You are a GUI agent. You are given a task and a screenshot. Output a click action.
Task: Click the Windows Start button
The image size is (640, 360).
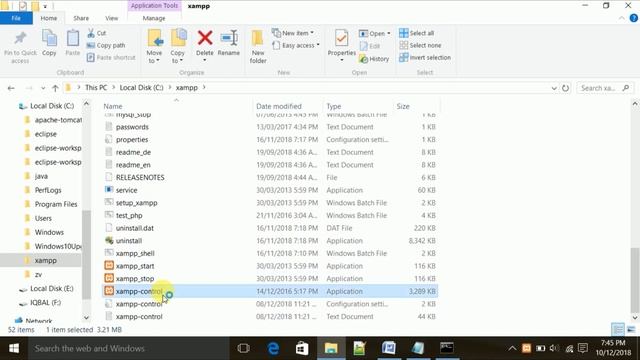14,348
